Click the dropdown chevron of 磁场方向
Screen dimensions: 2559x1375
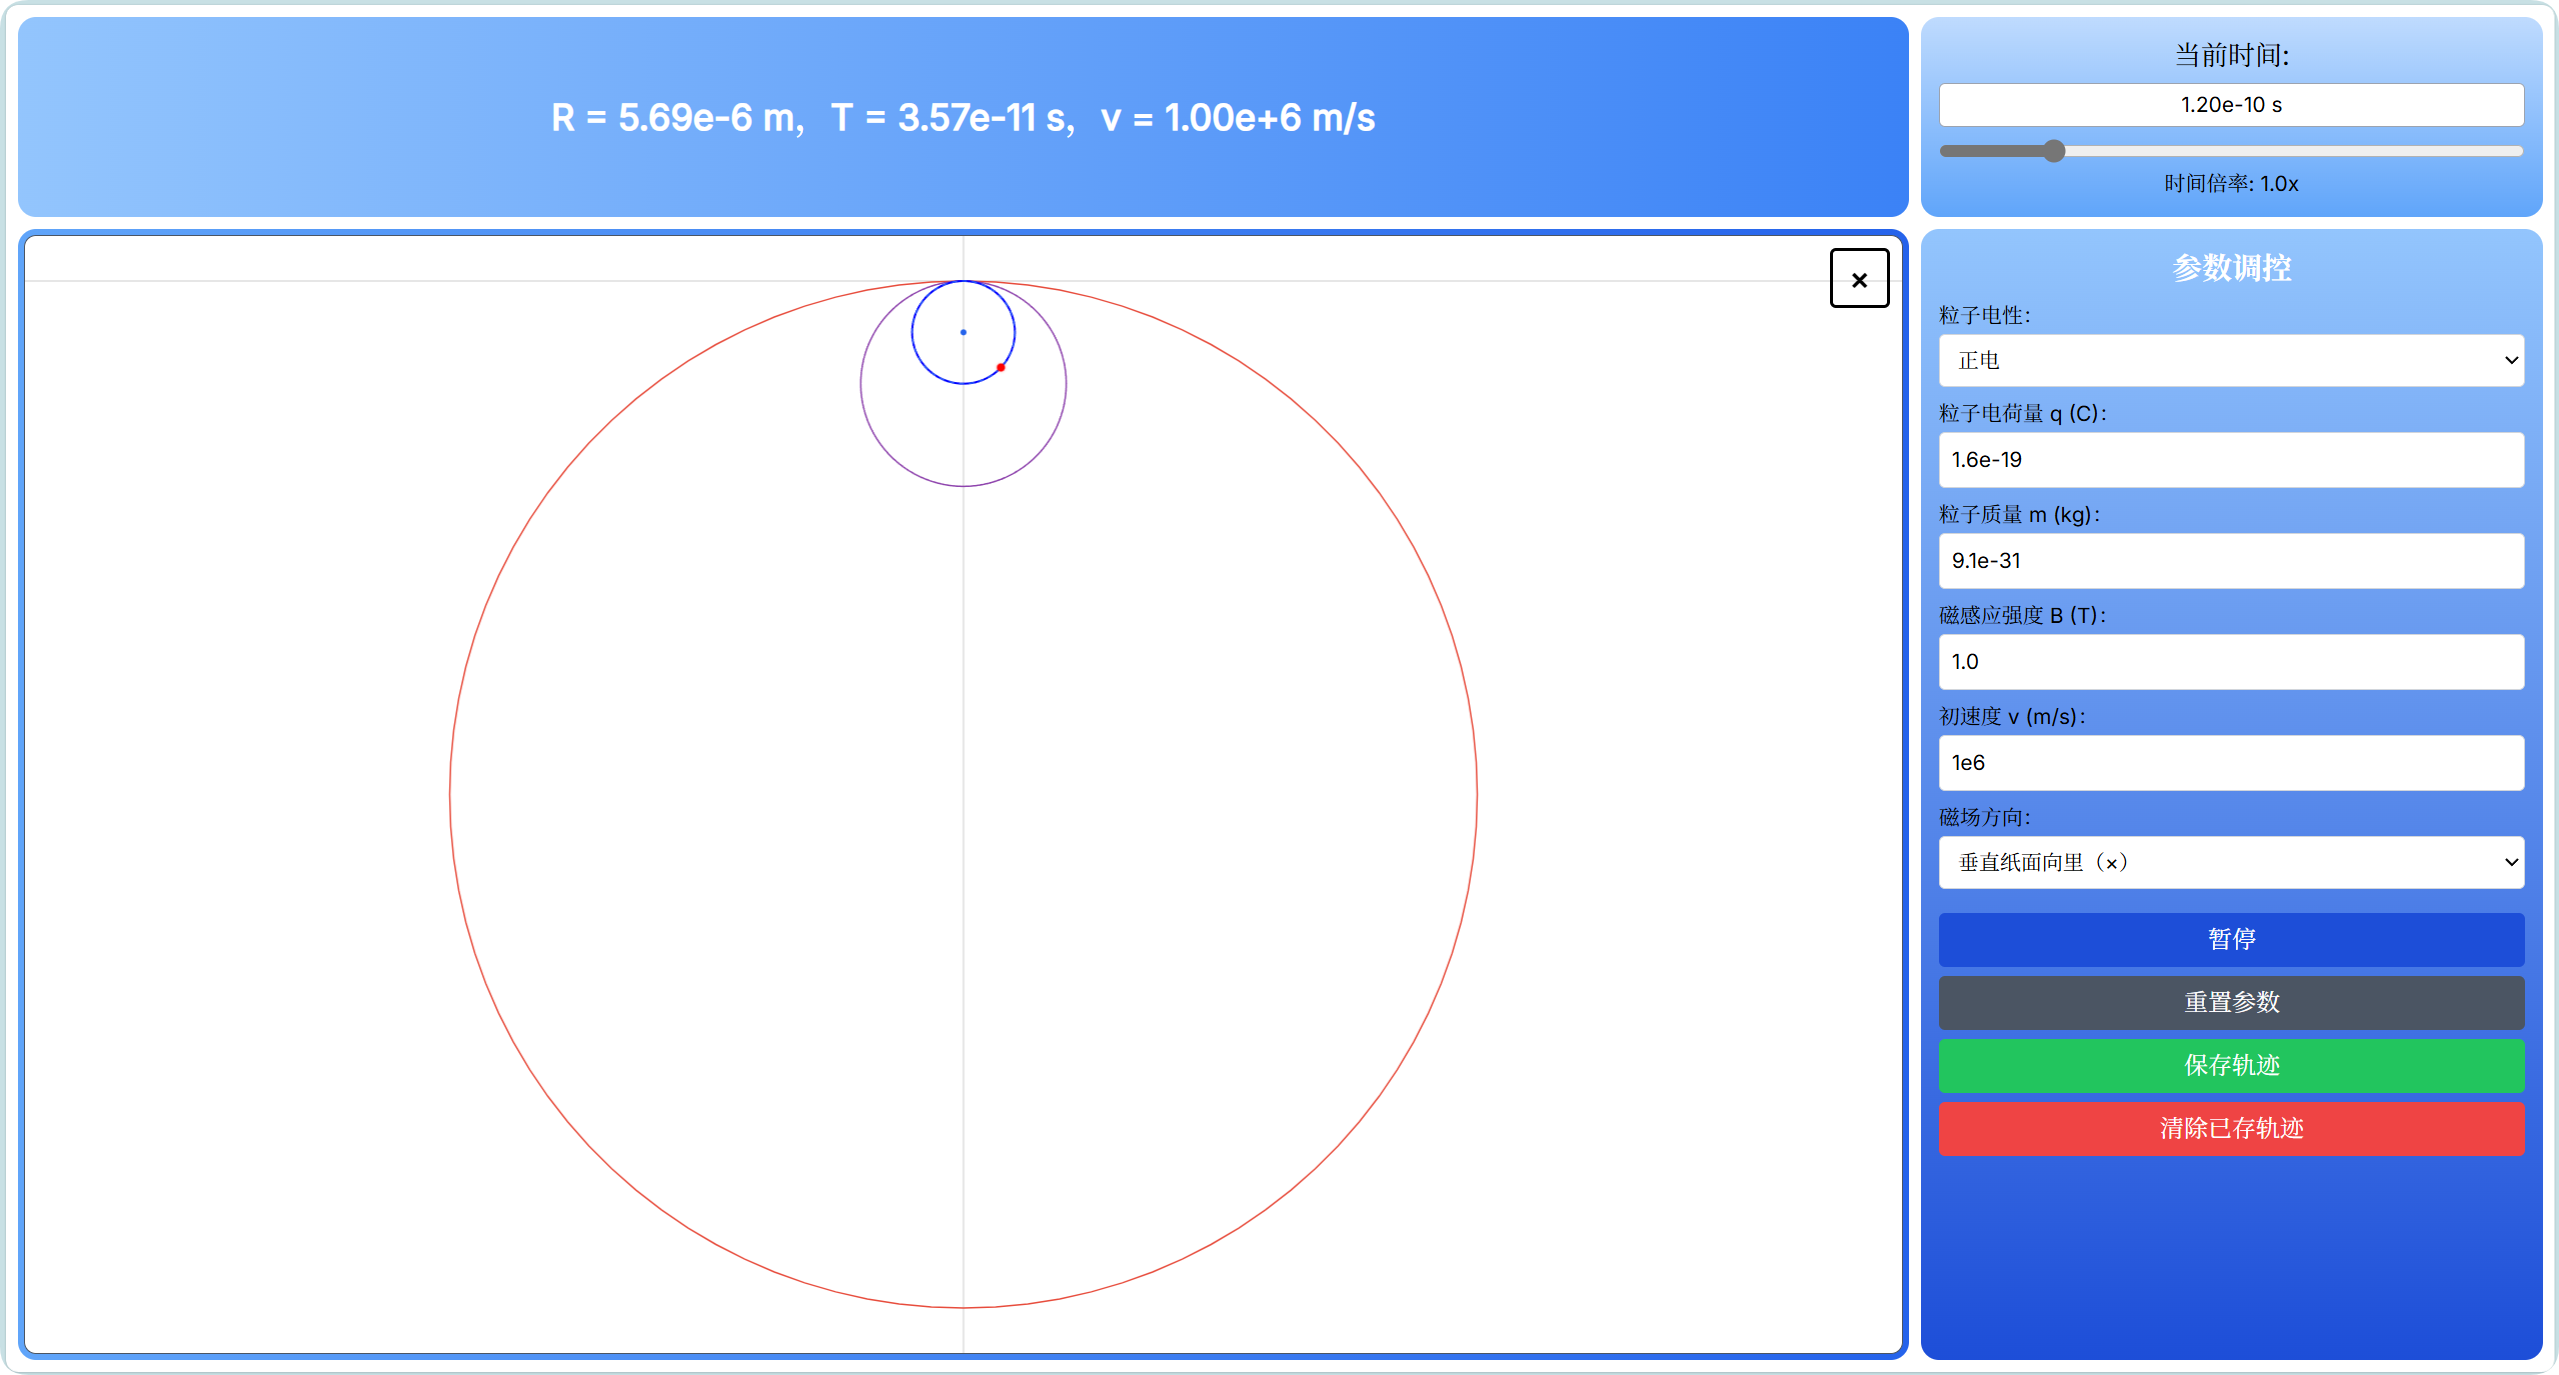click(2510, 862)
